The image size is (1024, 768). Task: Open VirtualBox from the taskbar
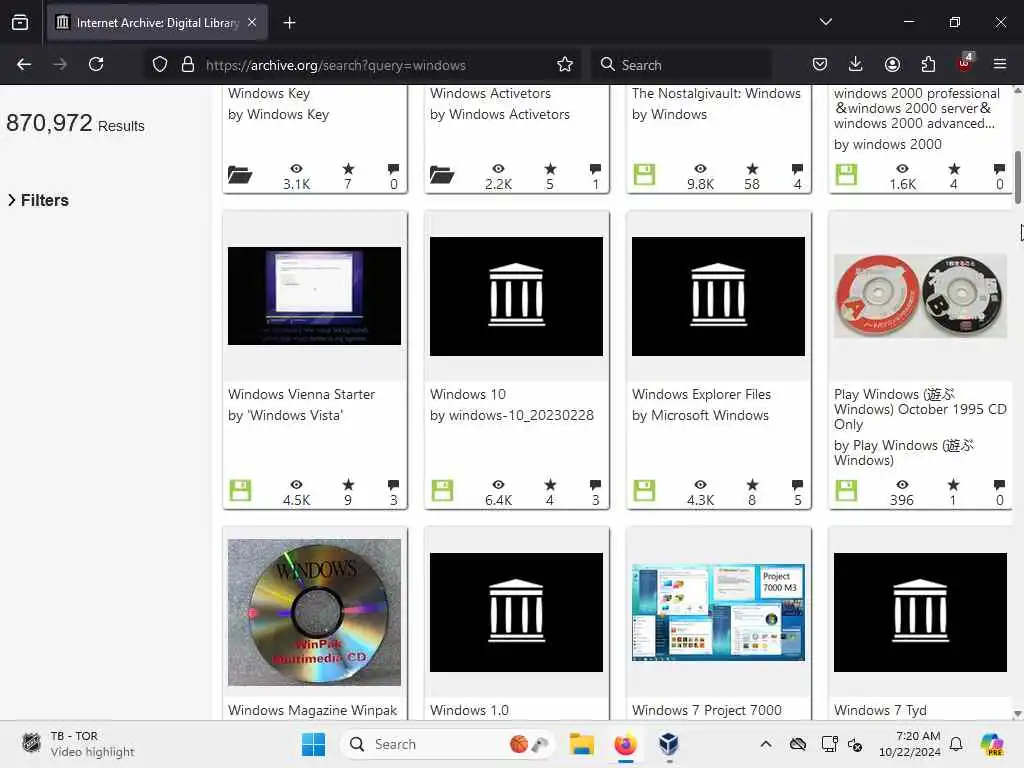click(669, 744)
